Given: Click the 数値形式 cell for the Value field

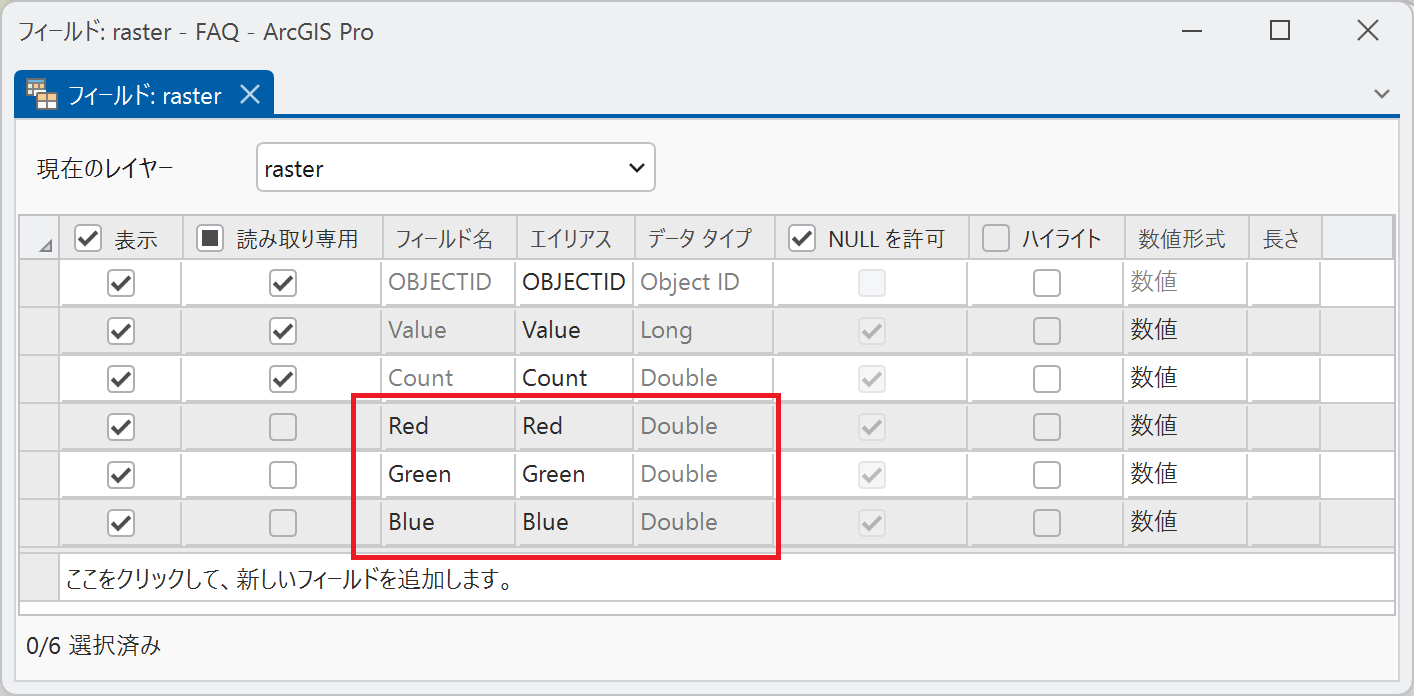Looking at the screenshot, I should 1186,331.
